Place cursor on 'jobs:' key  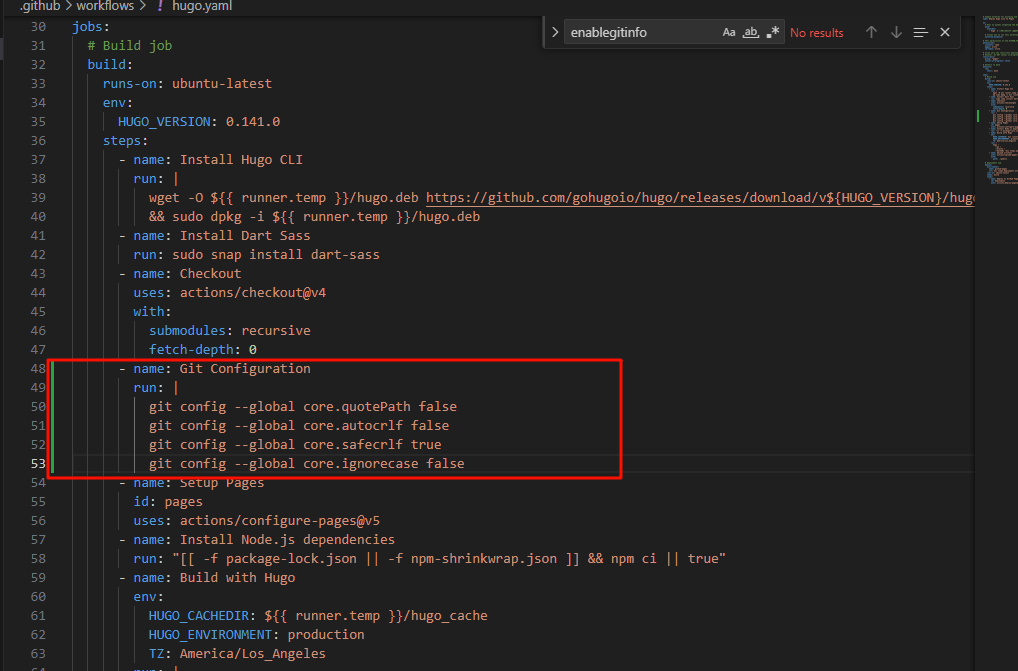(x=91, y=27)
